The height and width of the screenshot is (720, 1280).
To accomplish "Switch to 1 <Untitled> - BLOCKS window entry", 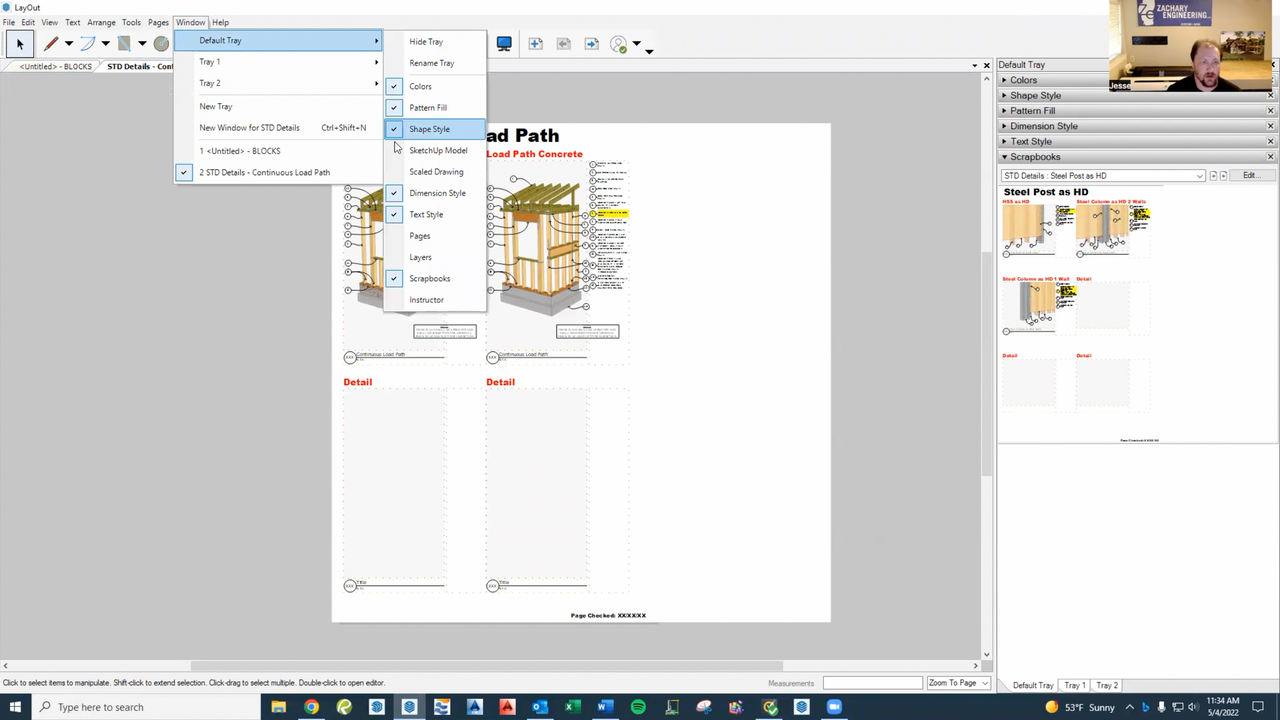I will [279, 151].
